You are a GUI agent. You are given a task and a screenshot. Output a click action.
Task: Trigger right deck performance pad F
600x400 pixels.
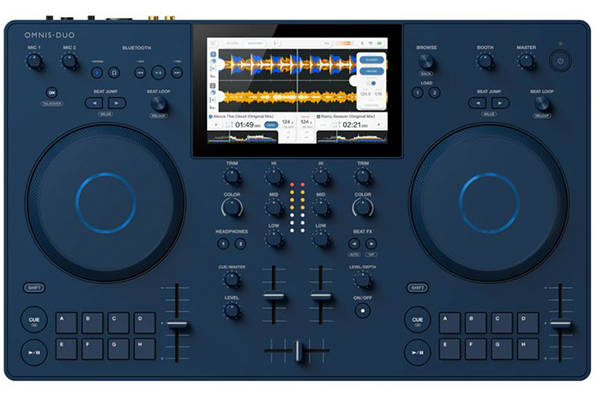point(476,349)
